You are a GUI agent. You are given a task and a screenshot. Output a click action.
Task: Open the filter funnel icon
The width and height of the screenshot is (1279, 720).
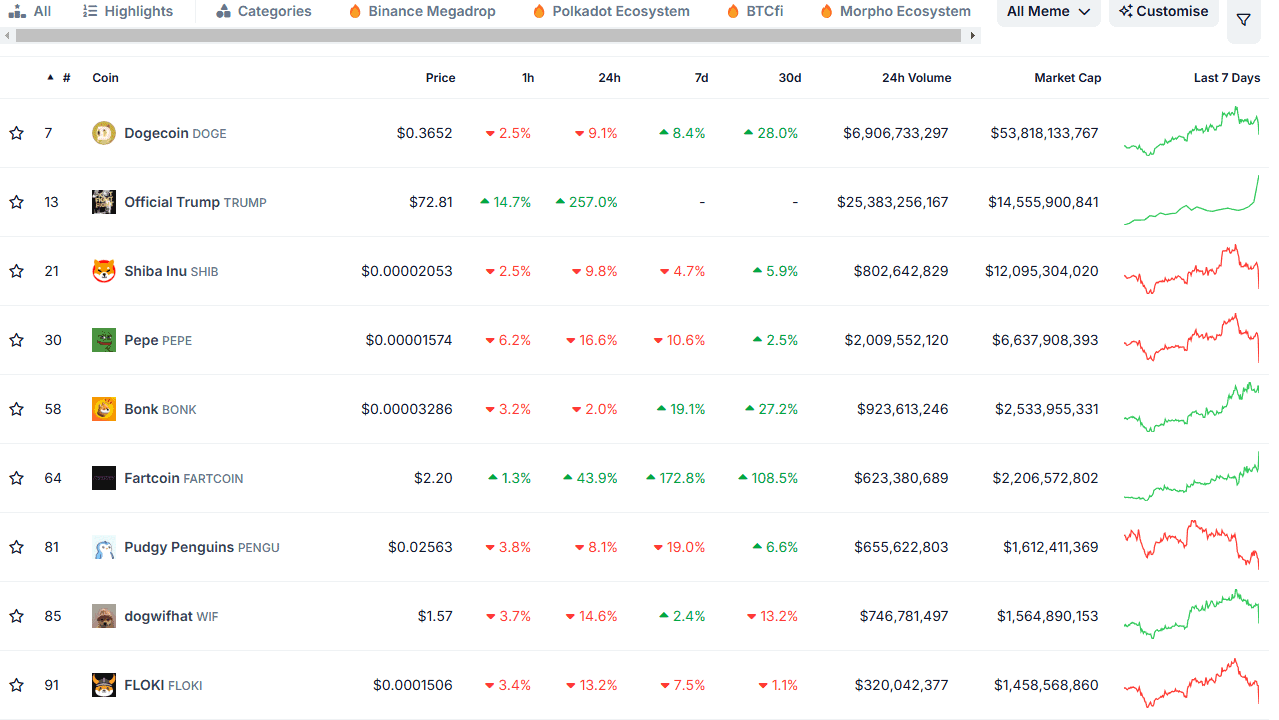tap(1243, 19)
